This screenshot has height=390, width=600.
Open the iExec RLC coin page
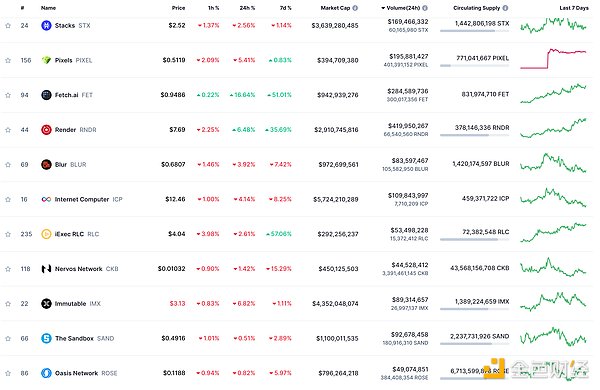click(x=70, y=234)
